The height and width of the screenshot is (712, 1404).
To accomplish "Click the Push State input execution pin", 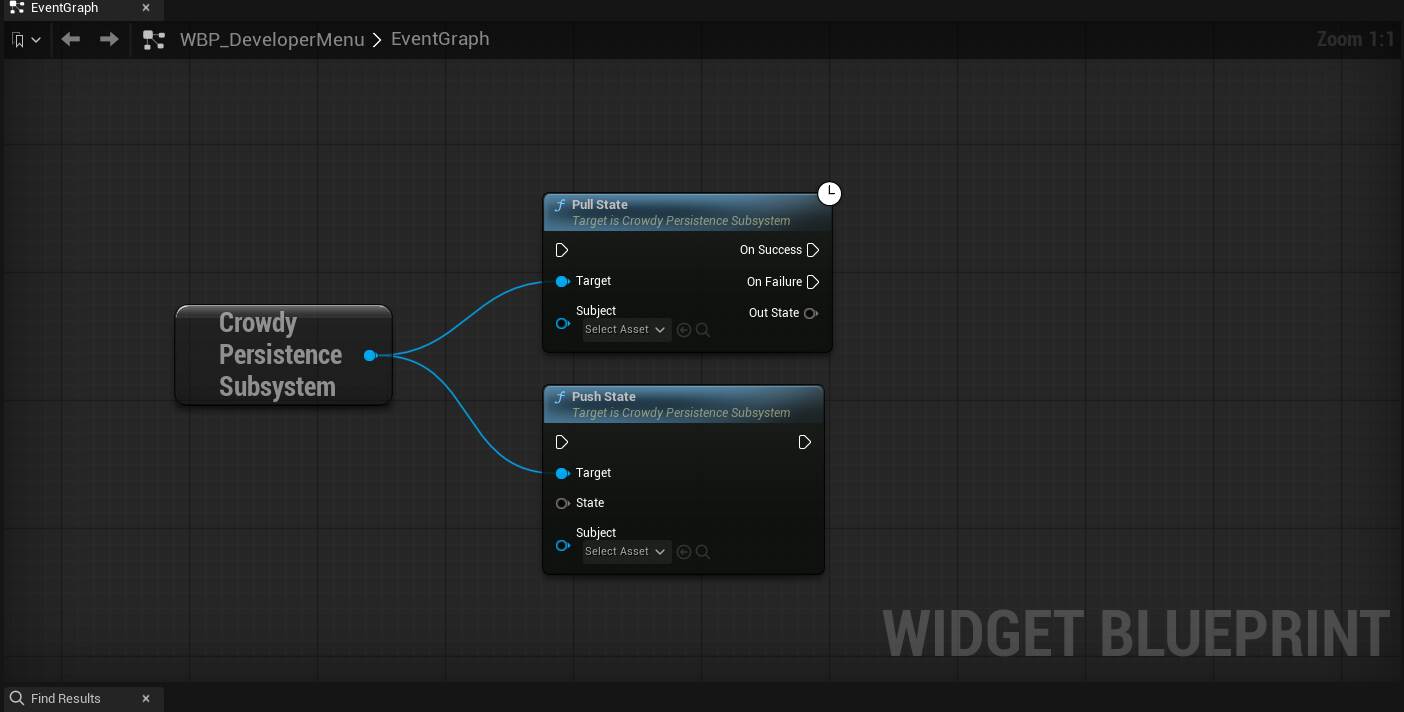I will tap(562, 442).
